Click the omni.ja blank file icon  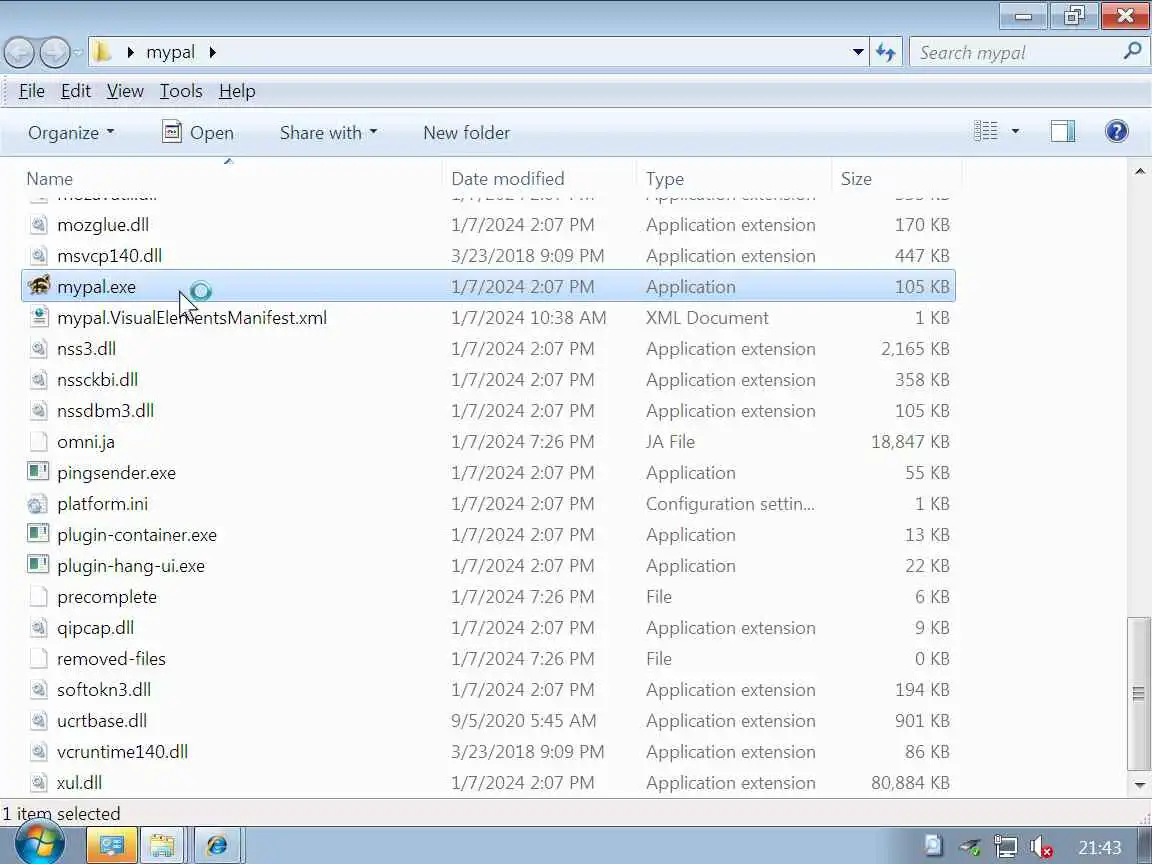pyautogui.click(x=38, y=441)
